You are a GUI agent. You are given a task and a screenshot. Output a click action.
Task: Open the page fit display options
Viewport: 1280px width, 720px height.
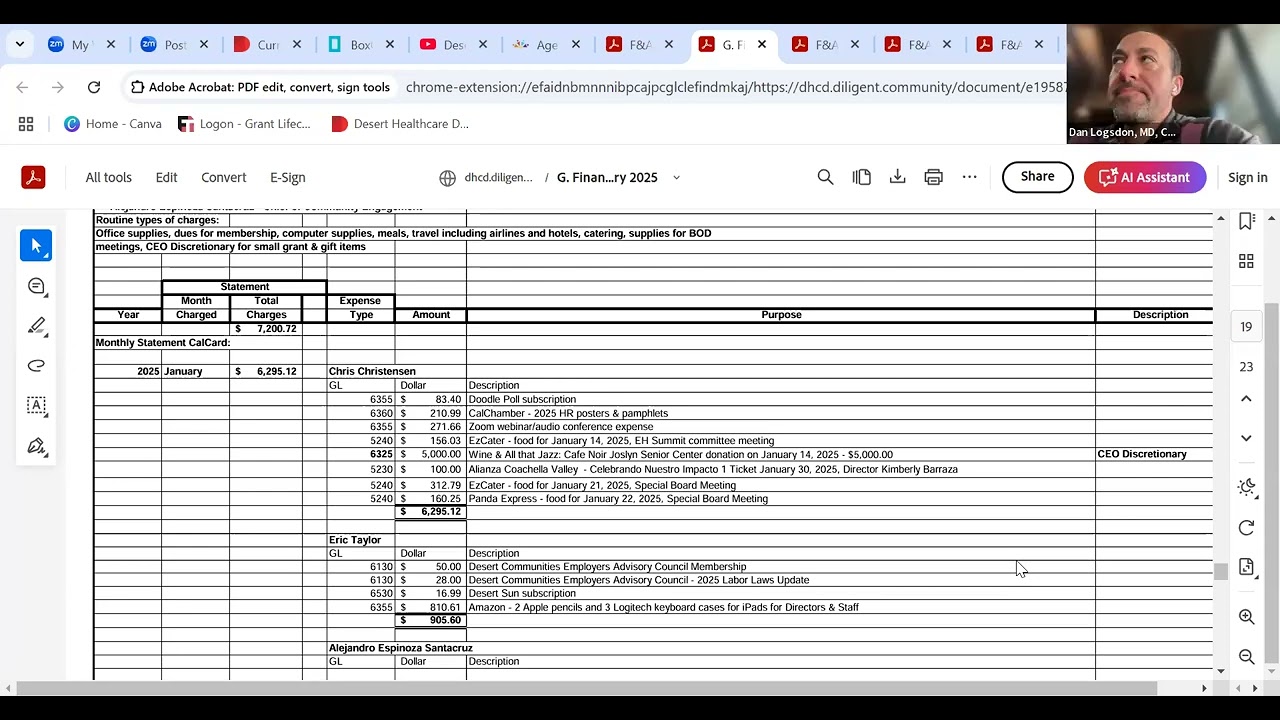tap(1246, 567)
